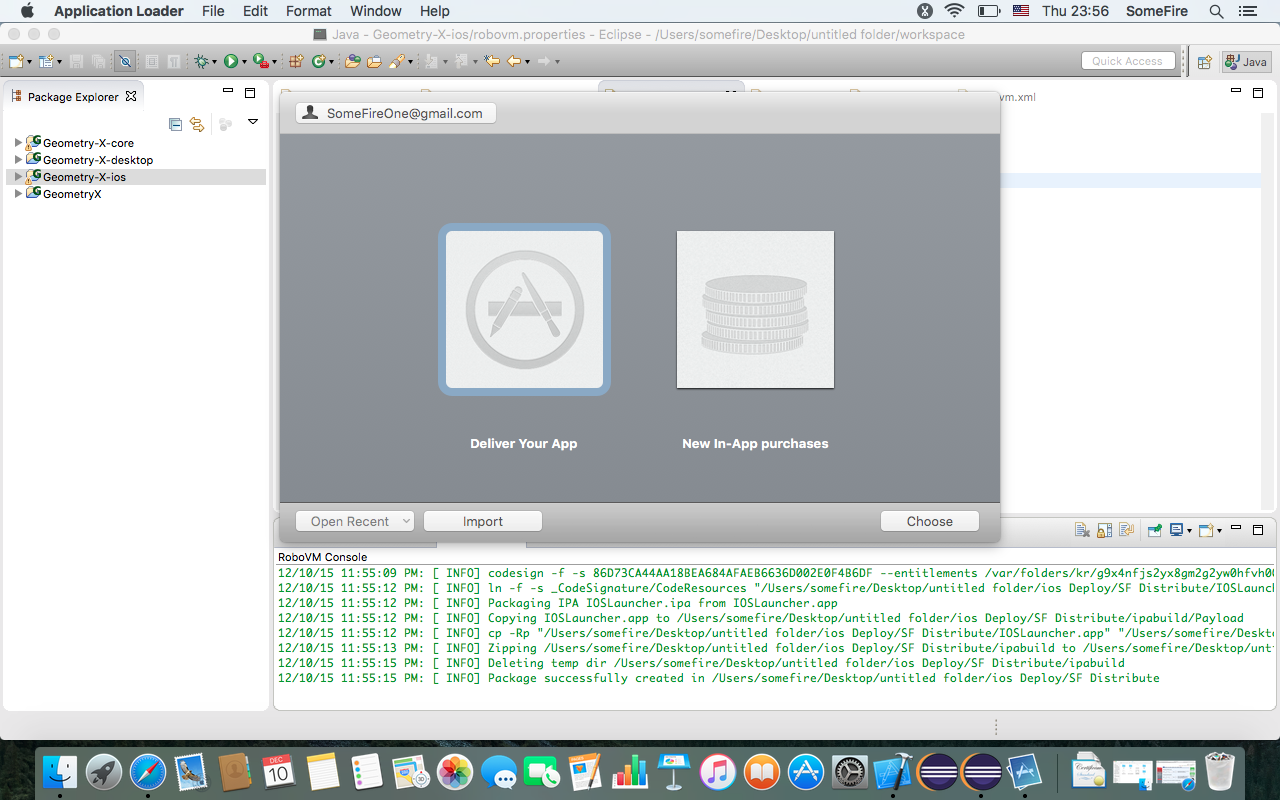
Task: Toggle Link with Editor in Package Explorer
Action: click(x=197, y=124)
